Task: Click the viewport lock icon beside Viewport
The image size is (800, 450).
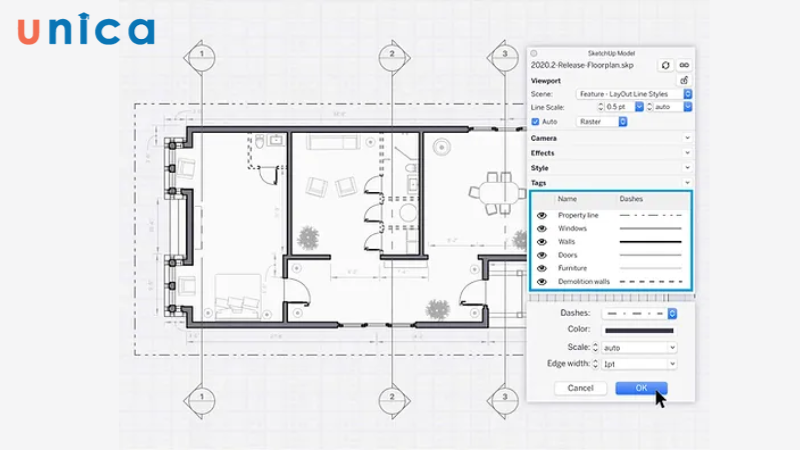Action: click(684, 80)
